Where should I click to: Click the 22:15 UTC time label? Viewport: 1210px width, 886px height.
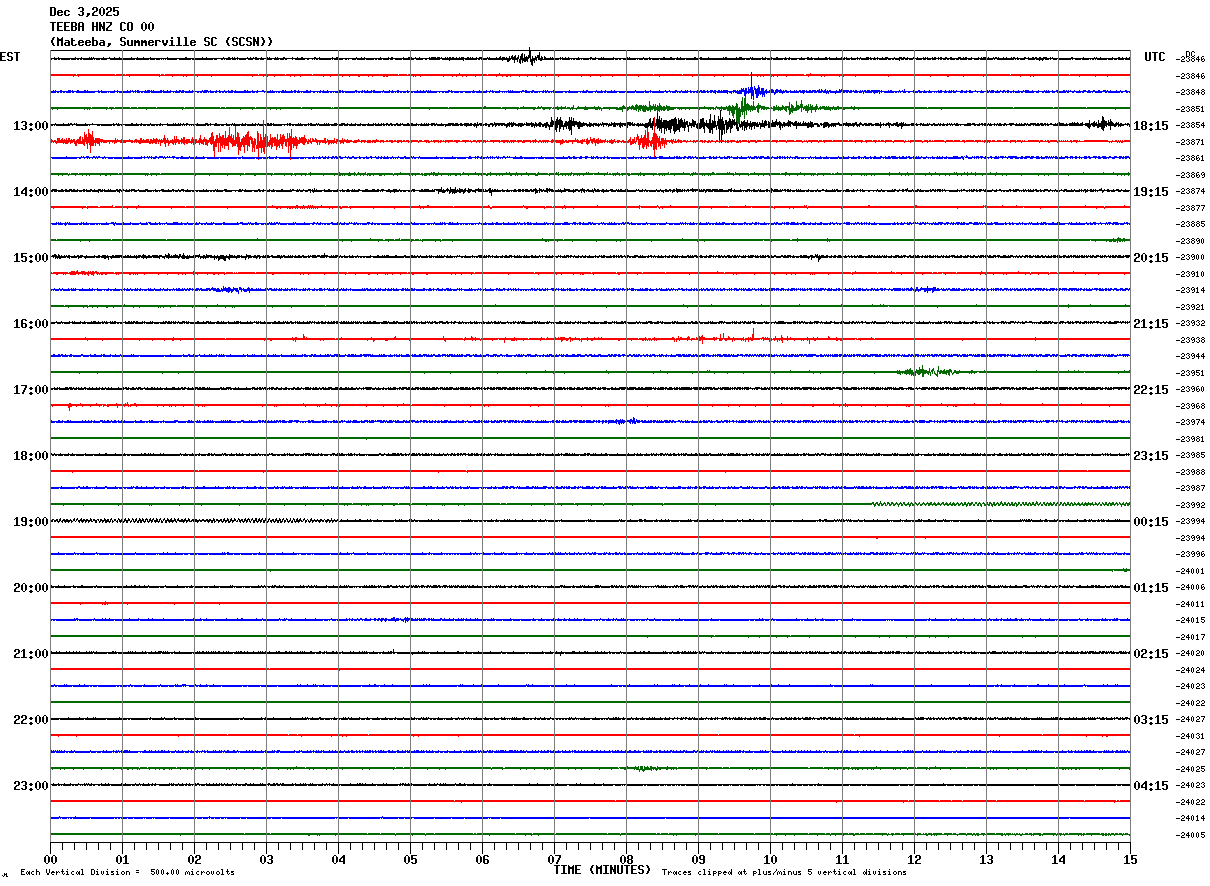(x=1151, y=390)
